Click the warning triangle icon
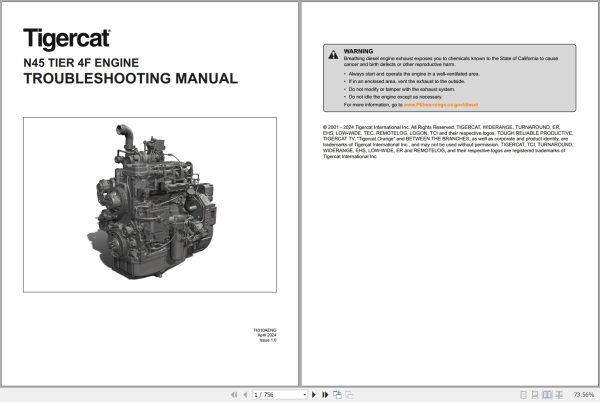 point(333,55)
